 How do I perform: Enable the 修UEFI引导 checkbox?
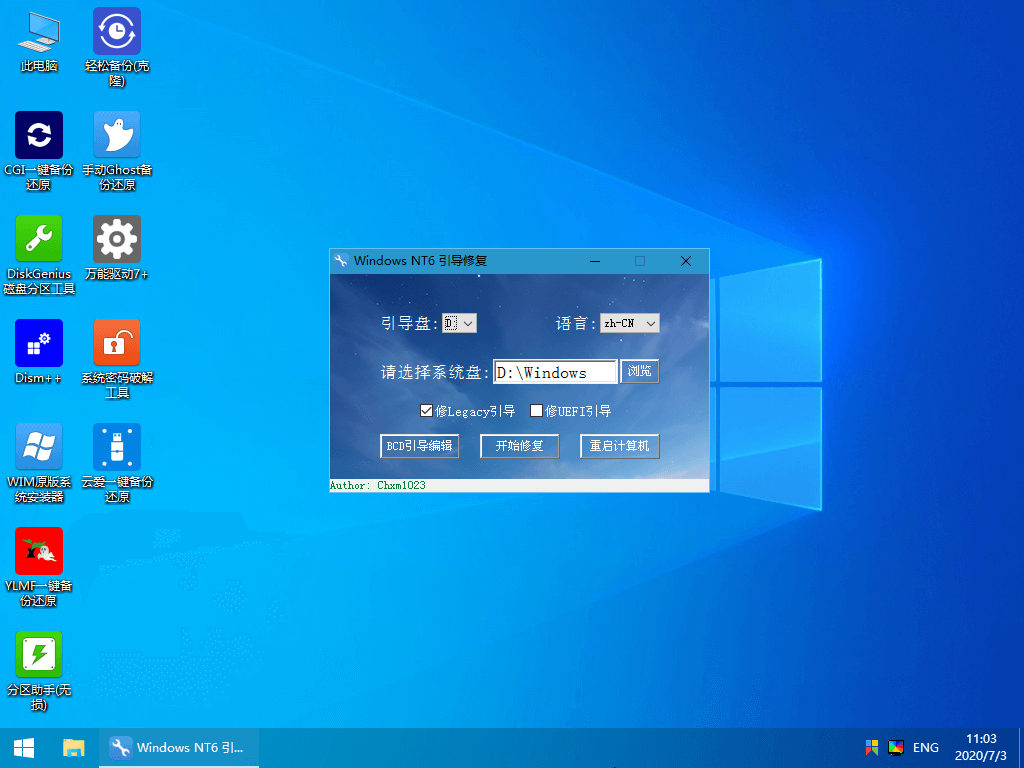point(537,411)
